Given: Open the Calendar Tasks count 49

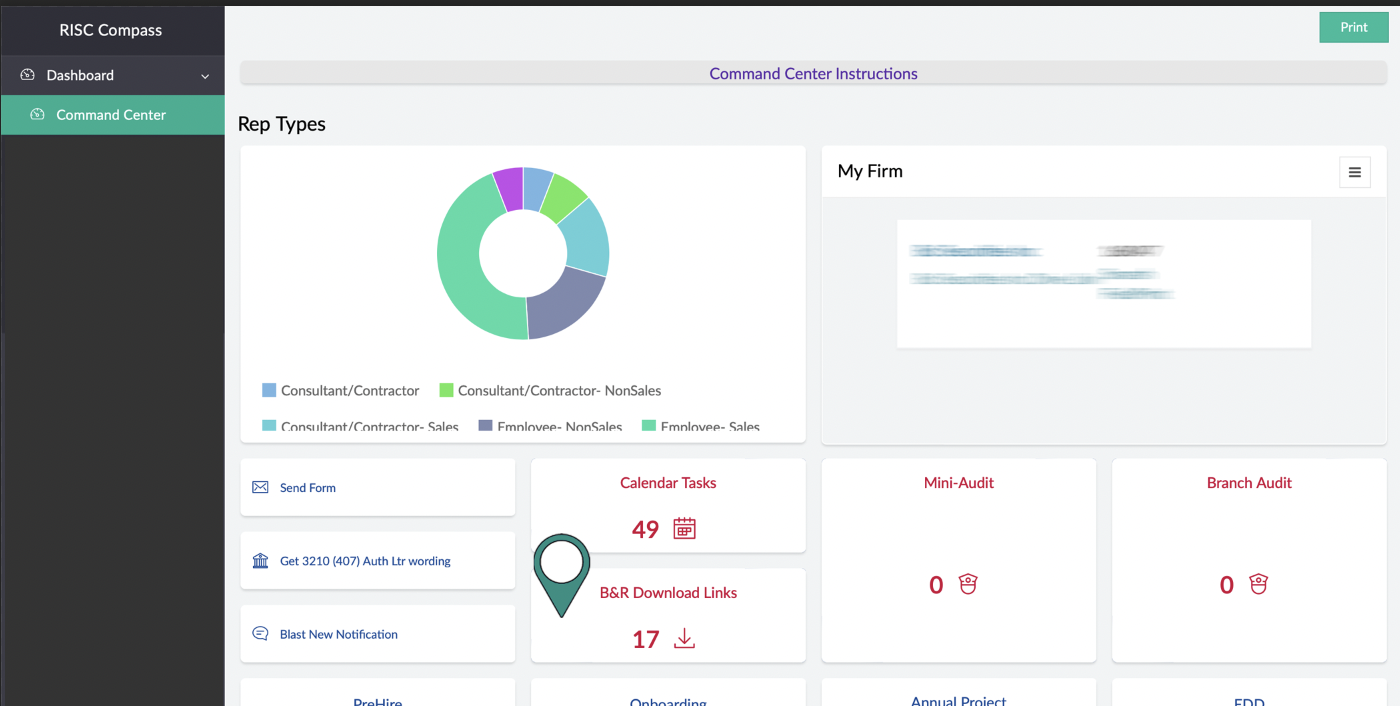Looking at the screenshot, I should pos(645,529).
